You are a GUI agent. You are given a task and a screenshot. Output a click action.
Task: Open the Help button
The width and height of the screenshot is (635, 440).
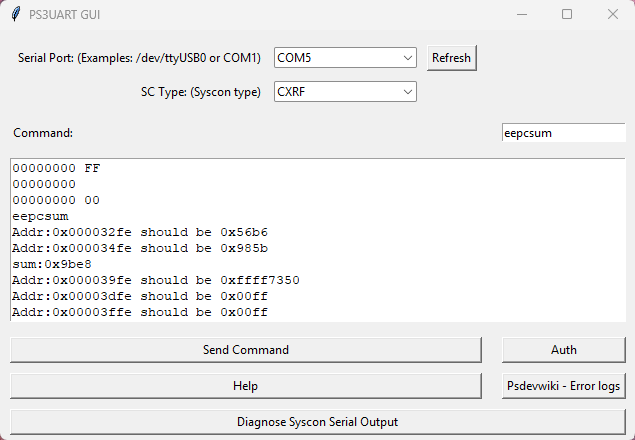pyautogui.click(x=245, y=386)
